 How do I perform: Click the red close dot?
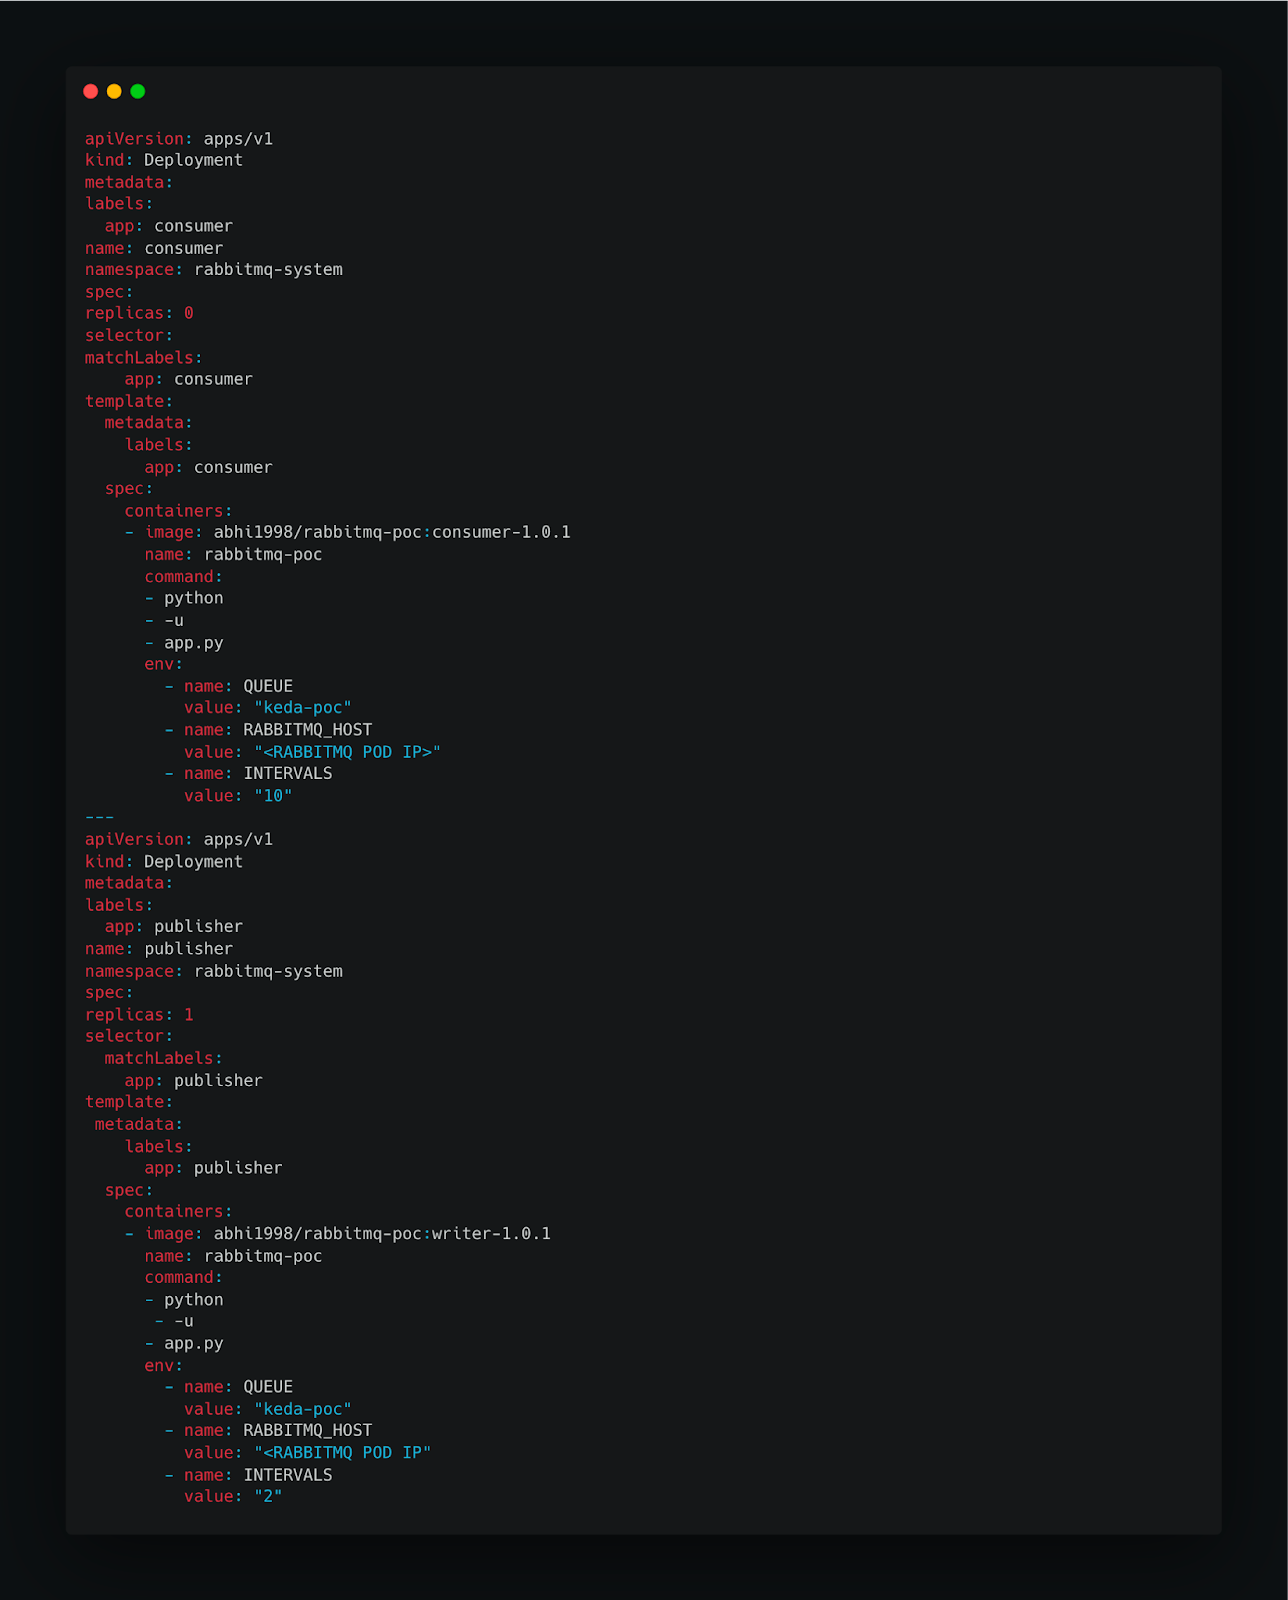90,91
